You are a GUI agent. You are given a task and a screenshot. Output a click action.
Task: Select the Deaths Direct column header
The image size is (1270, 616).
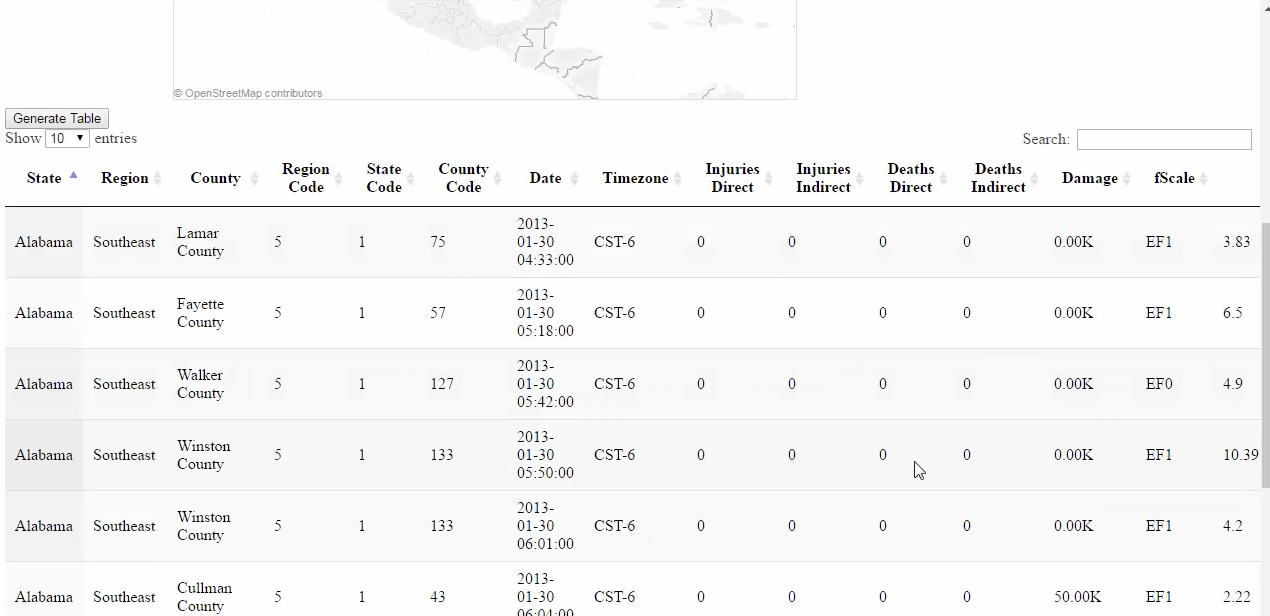[910, 178]
